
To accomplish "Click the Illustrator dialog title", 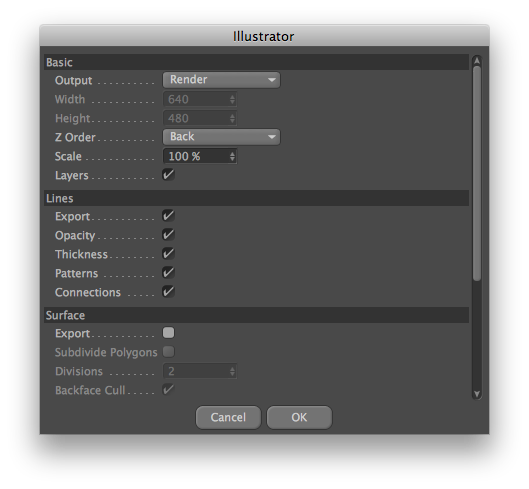I will (x=263, y=36).
